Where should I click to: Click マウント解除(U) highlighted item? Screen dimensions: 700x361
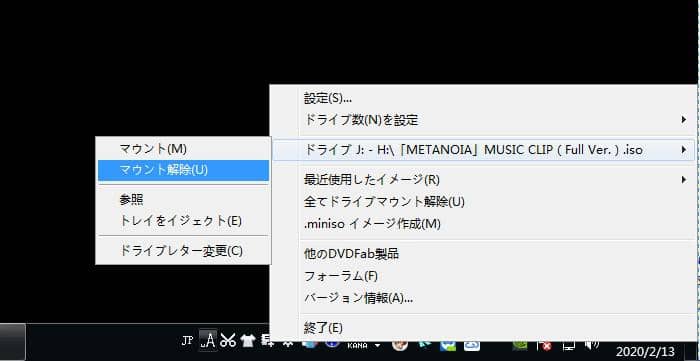pos(183,170)
